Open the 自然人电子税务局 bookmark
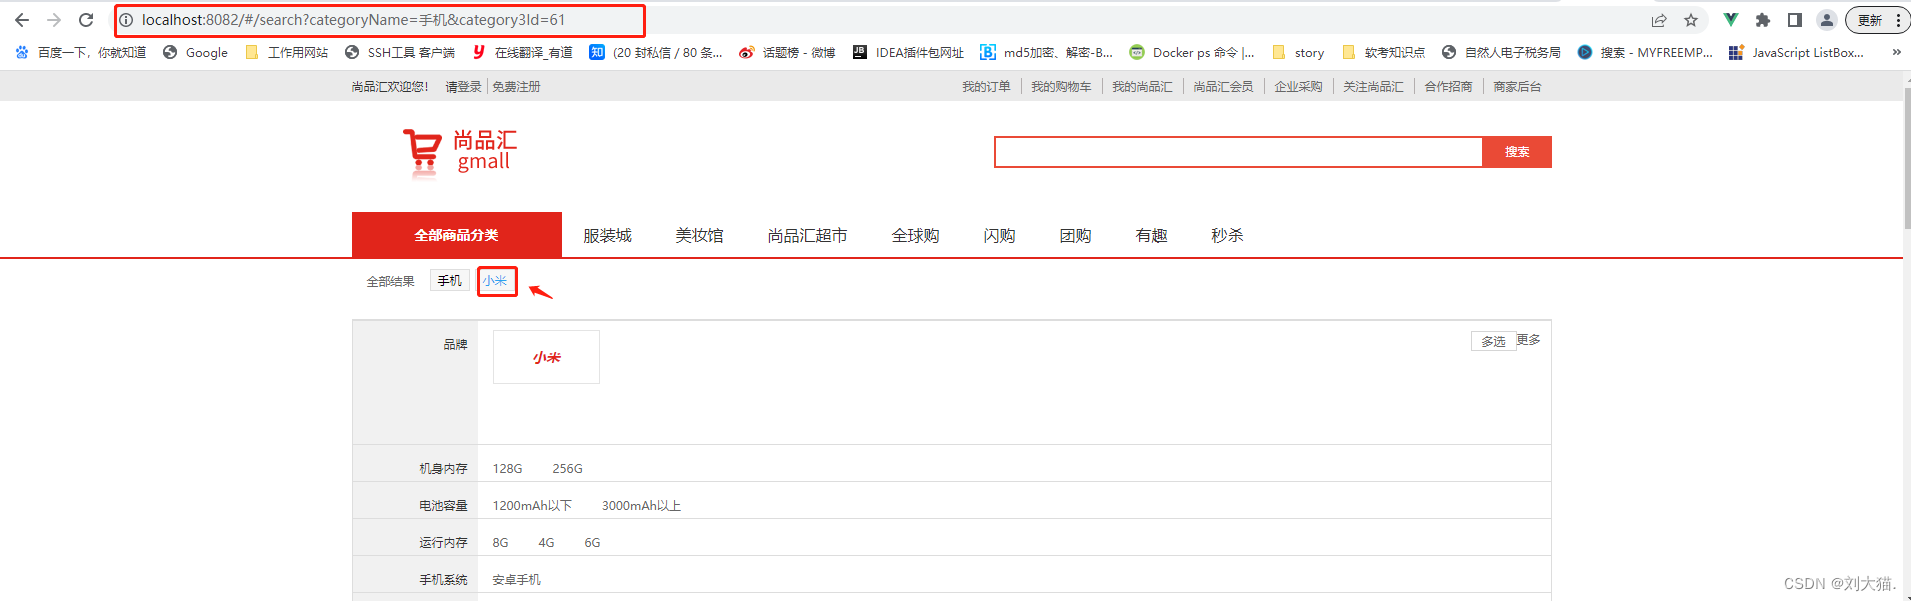The height and width of the screenshot is (601, 1911). tap(1501, 52)
